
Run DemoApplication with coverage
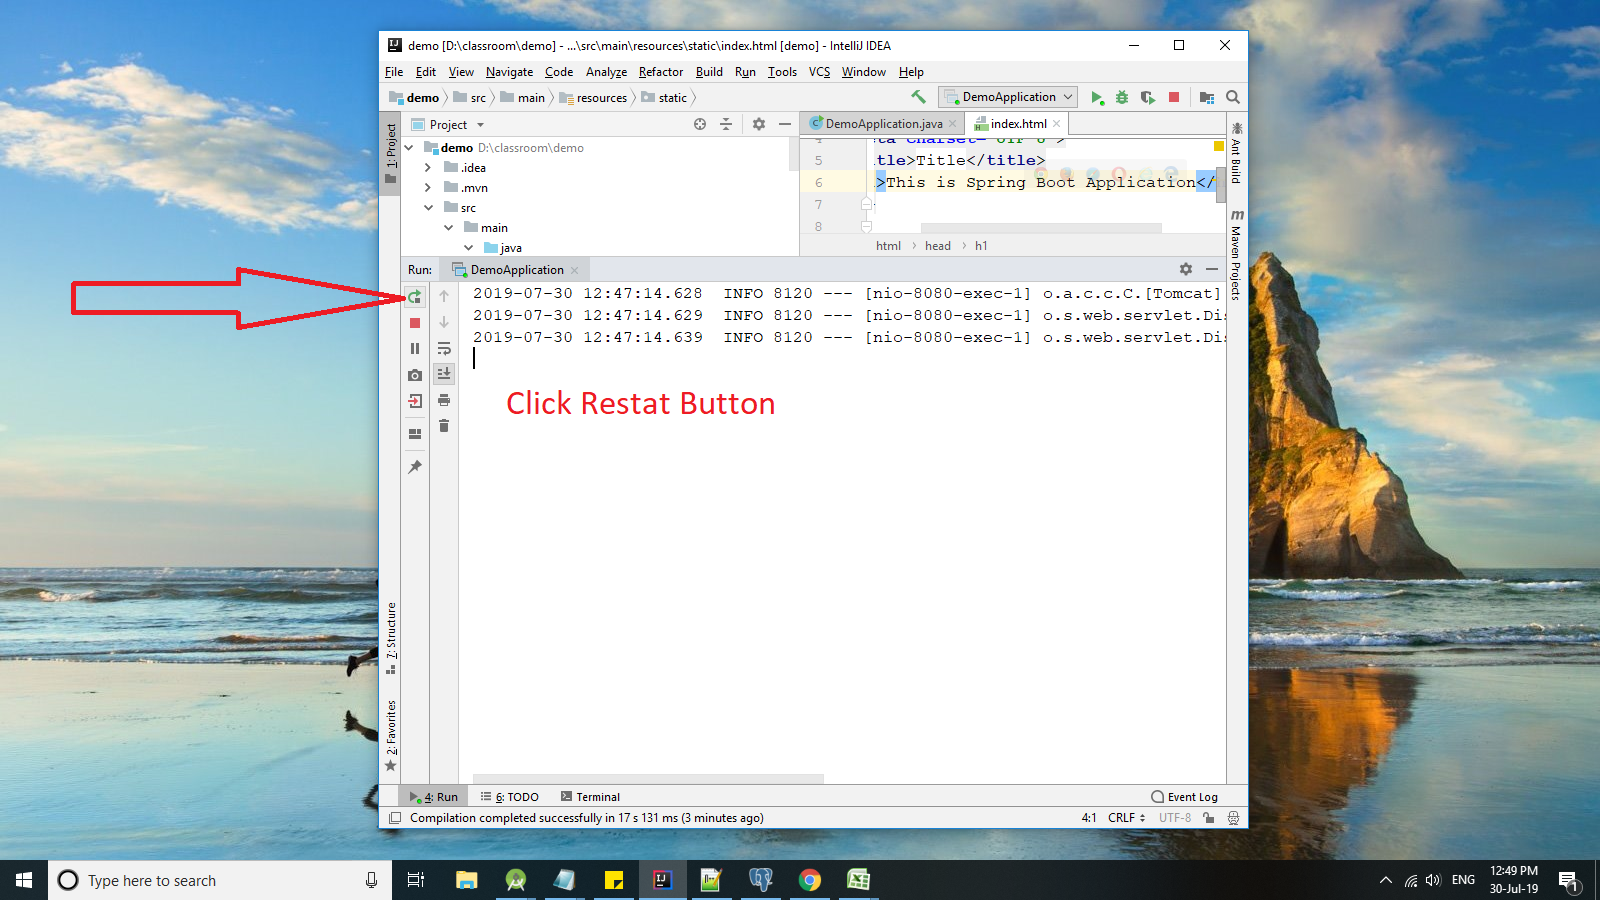pyautogui.click(x=1148, y=97)
